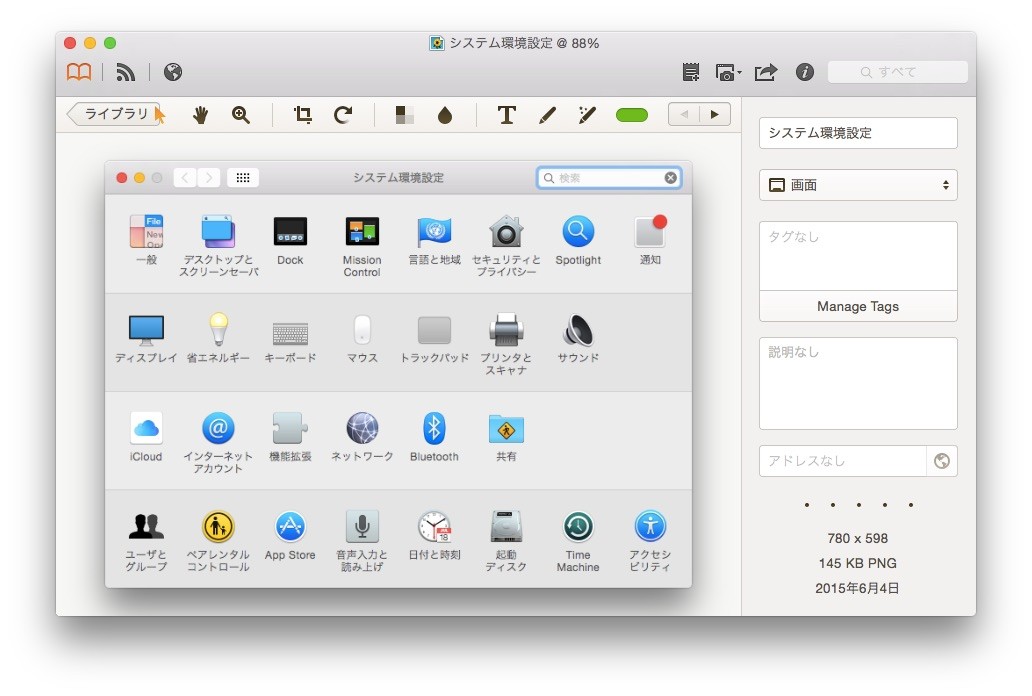1032x696 pixels.
Task: Click the show all grid button
Action: (243, 178)
